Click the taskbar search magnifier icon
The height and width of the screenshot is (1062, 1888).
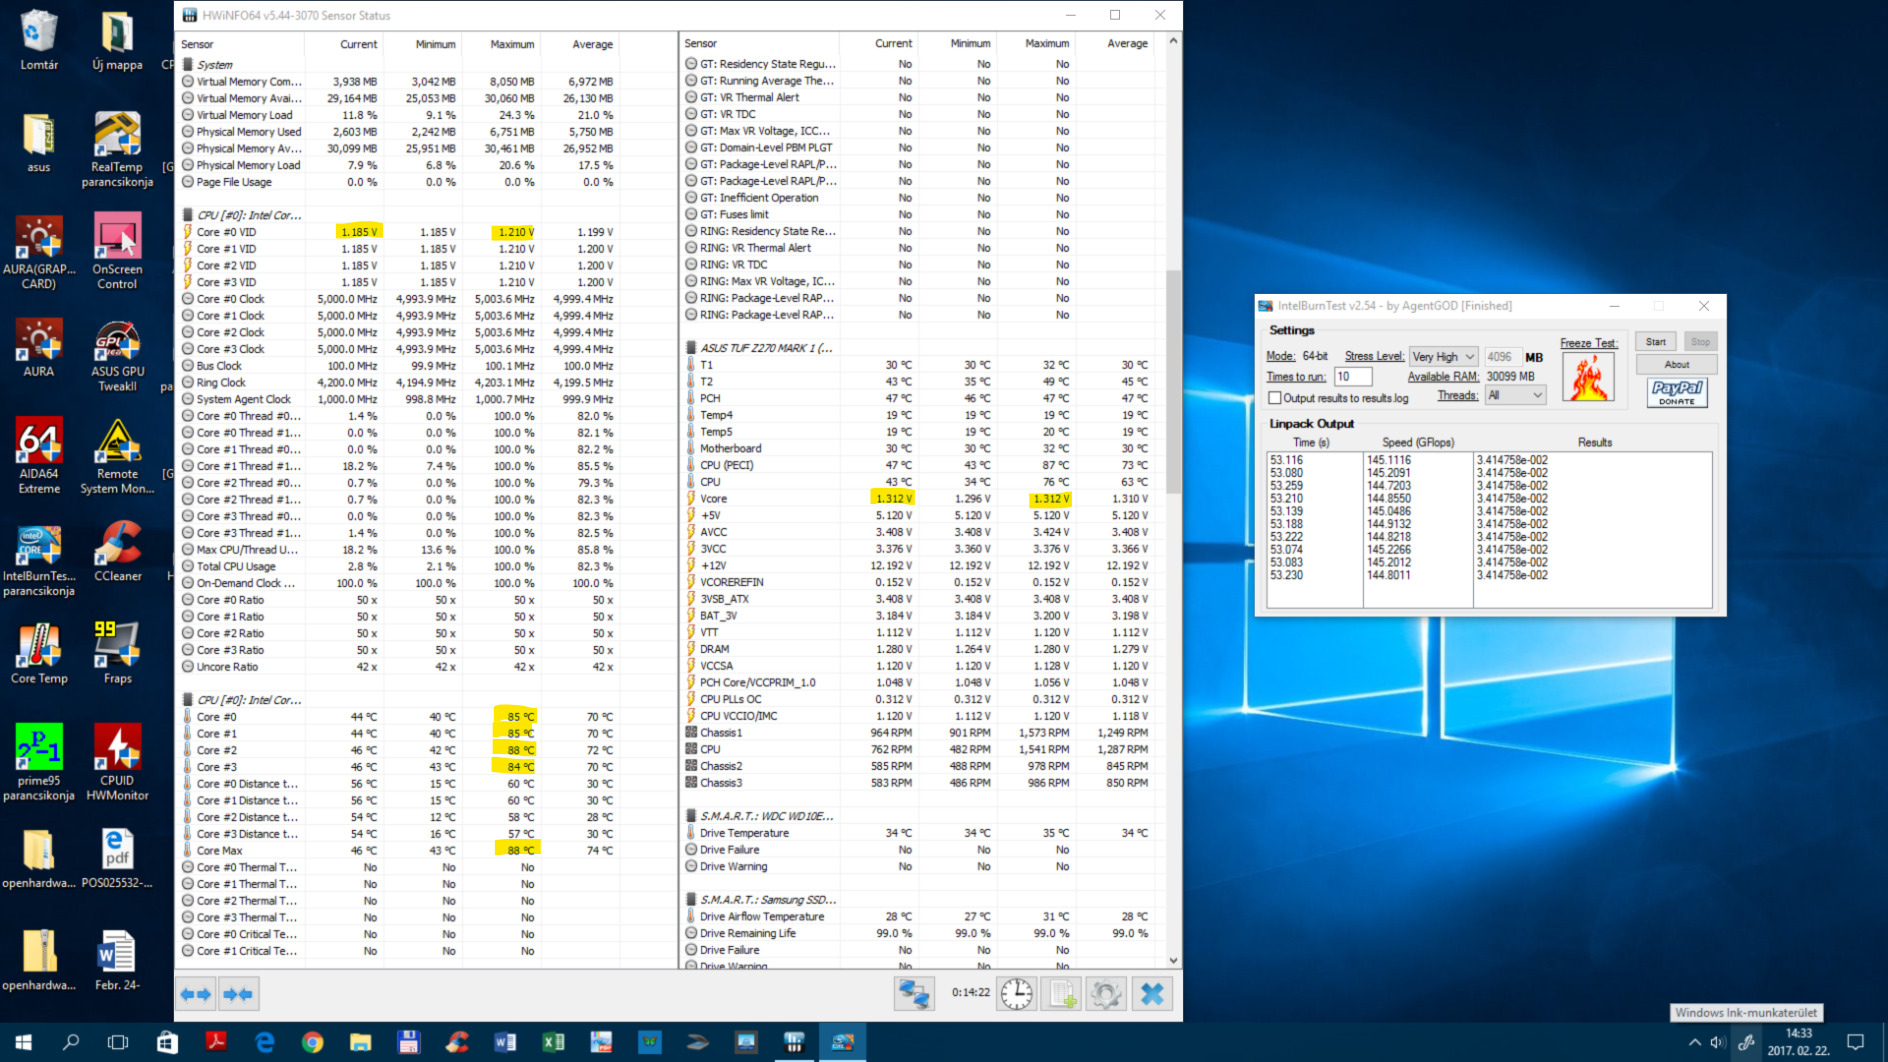tap(71, 1042)
